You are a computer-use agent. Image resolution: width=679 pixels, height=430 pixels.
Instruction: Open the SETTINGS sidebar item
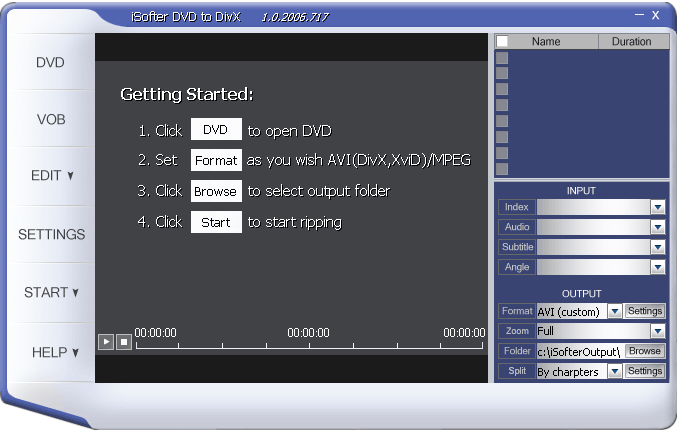[52, 234]
